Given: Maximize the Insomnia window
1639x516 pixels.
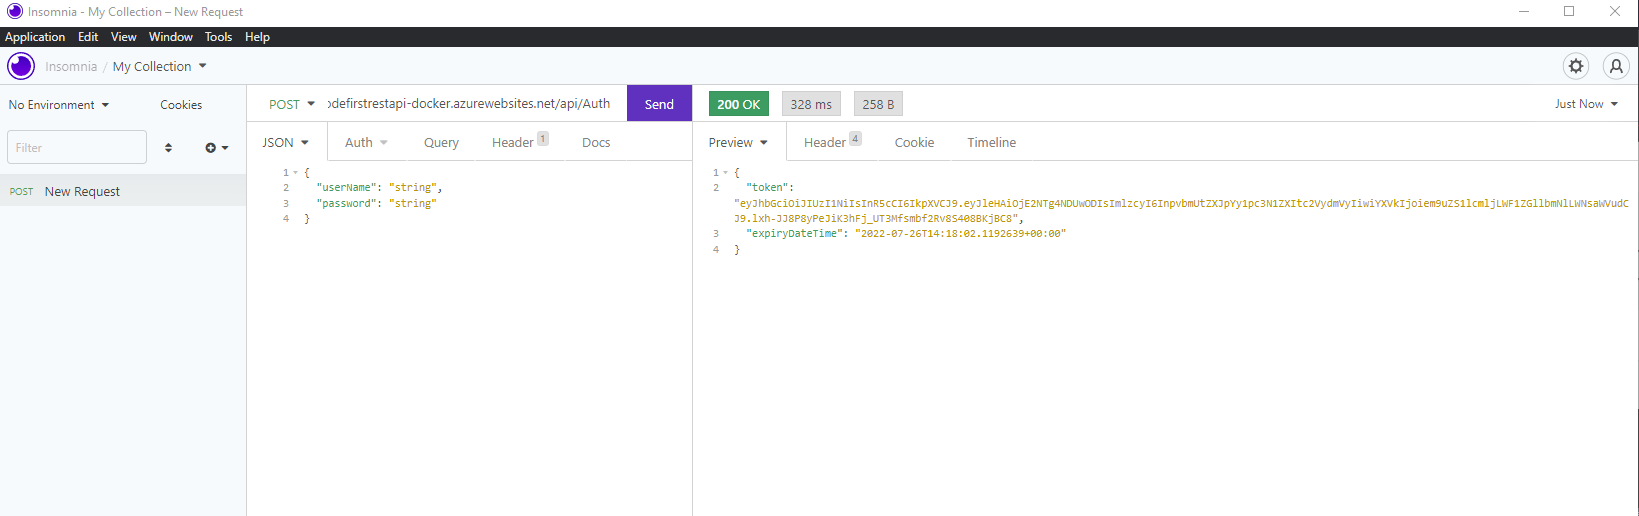Looking at the screenshot, I should tap(1569, 12).
